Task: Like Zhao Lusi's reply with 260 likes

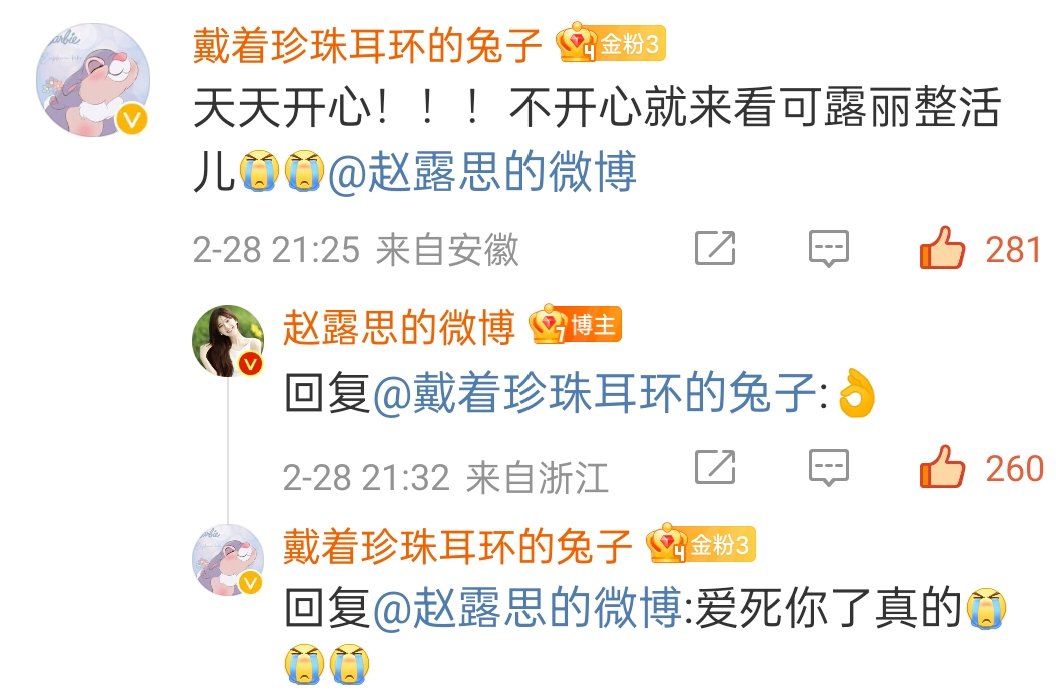Action: [x=942, y=467]
